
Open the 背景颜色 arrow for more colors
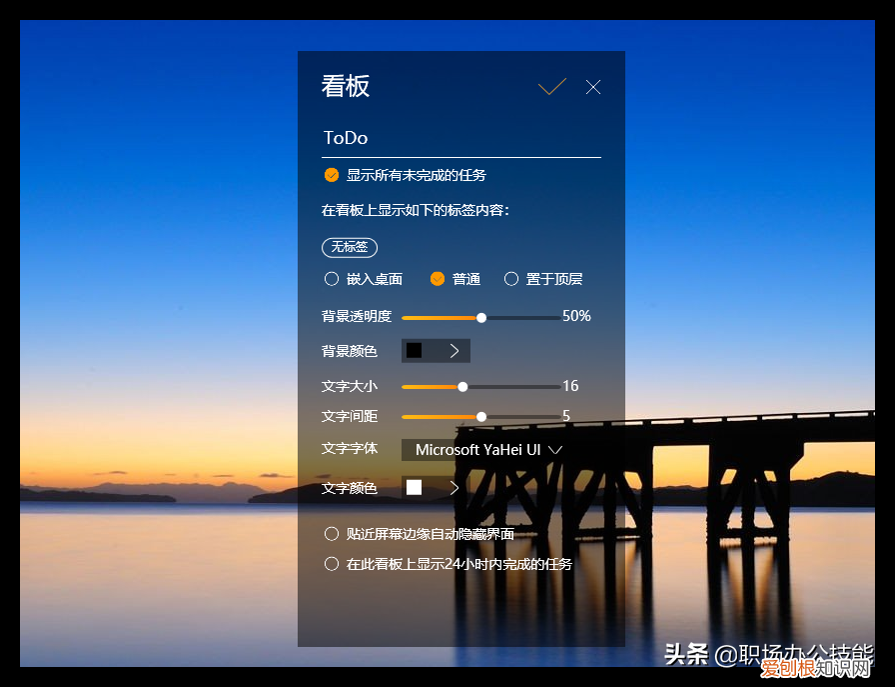point(455,350)
